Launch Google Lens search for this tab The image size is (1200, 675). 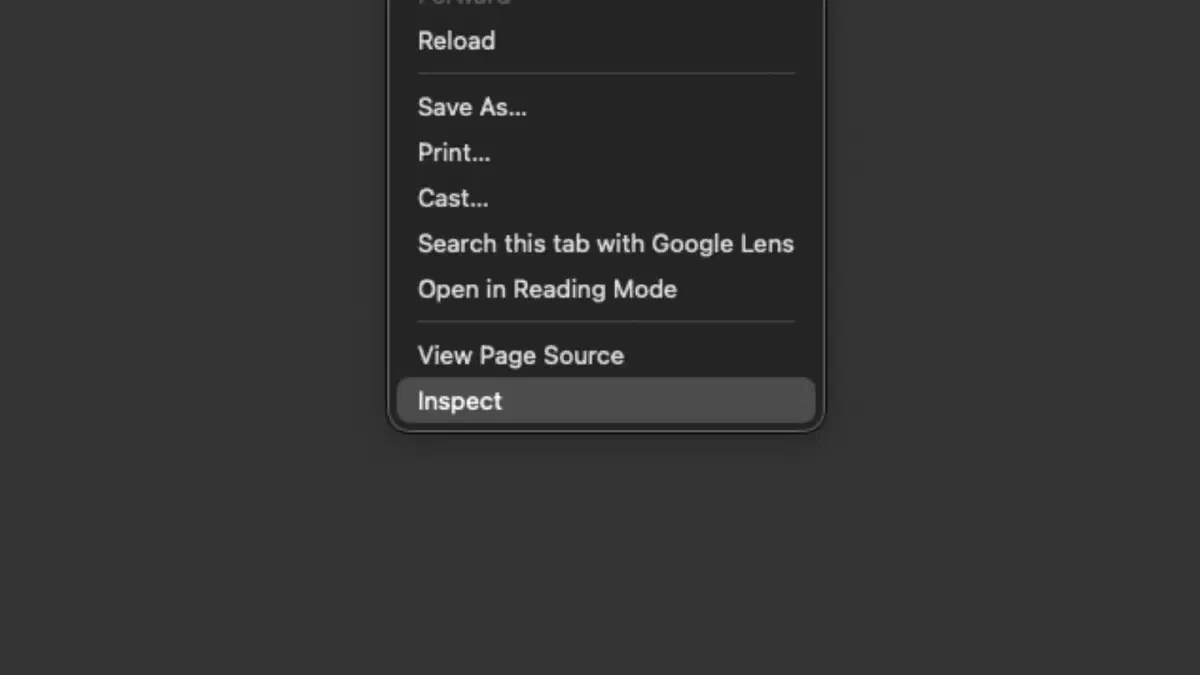point(605,243)
